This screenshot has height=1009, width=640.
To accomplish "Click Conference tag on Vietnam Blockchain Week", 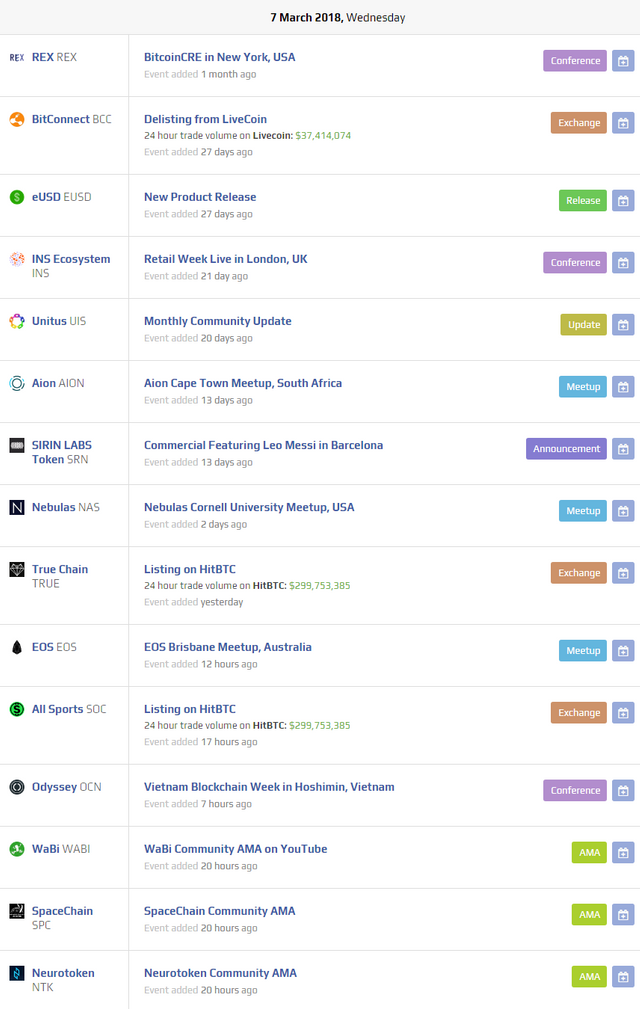I will (575, 791).
